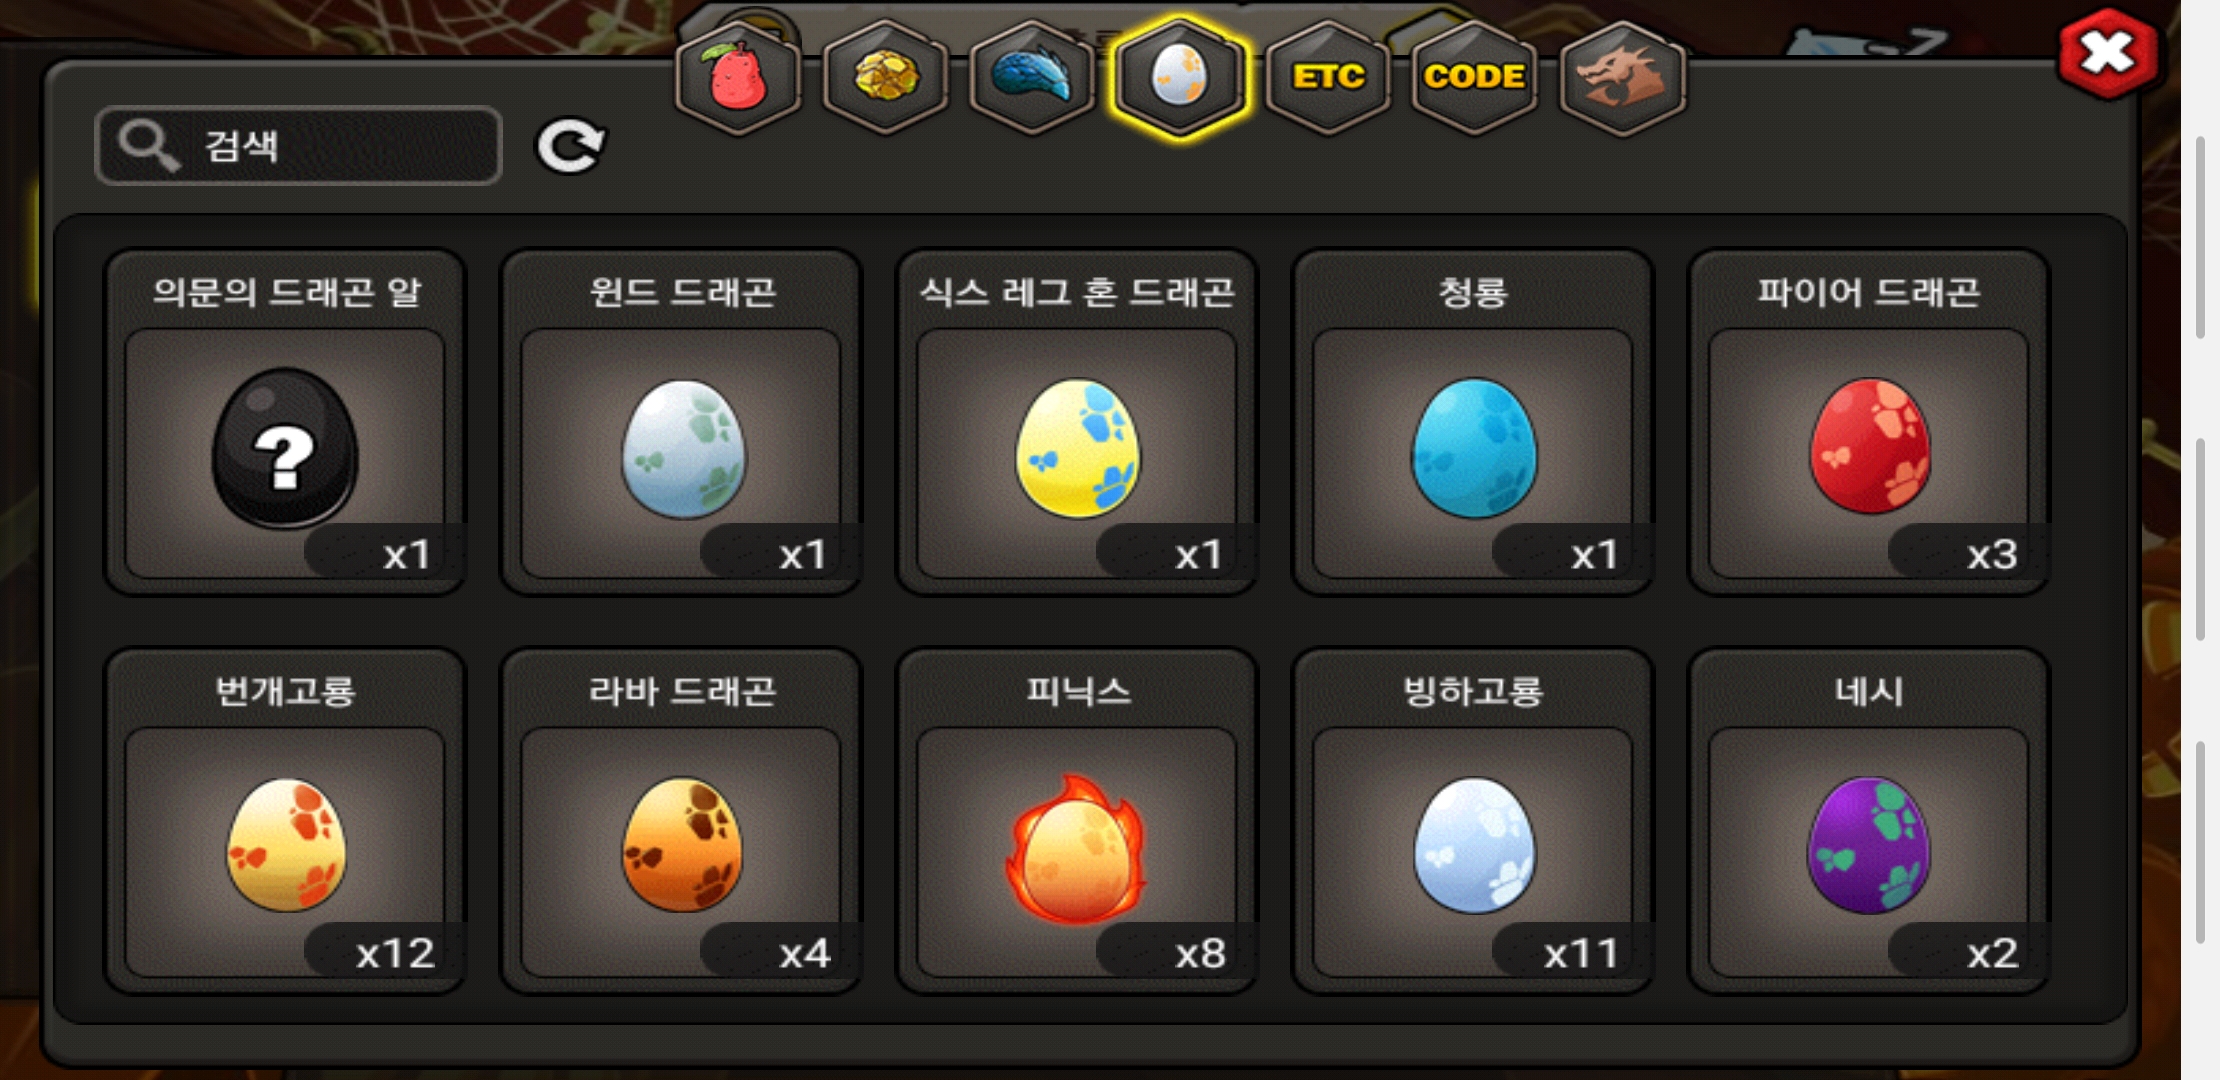Click into the 검색 search field
The image size is (2220, 1080).
tap(298, 146)
